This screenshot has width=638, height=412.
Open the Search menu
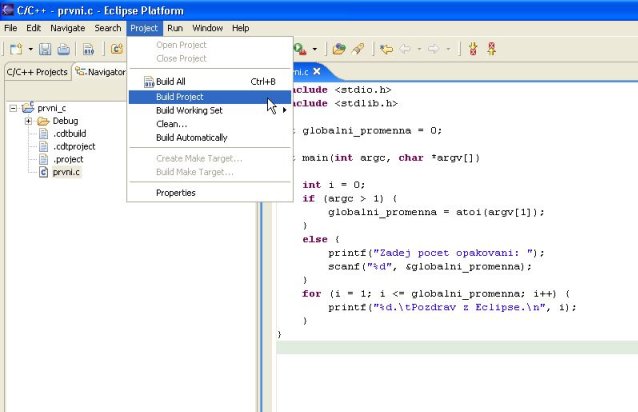point(108,28)
